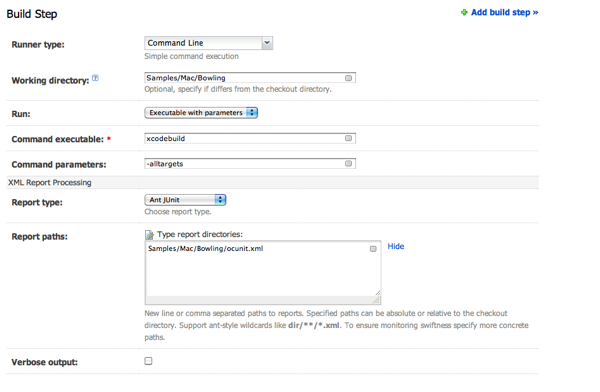
Task: Click the expand icon in Working directory field
Action: [x=348, y=78]
